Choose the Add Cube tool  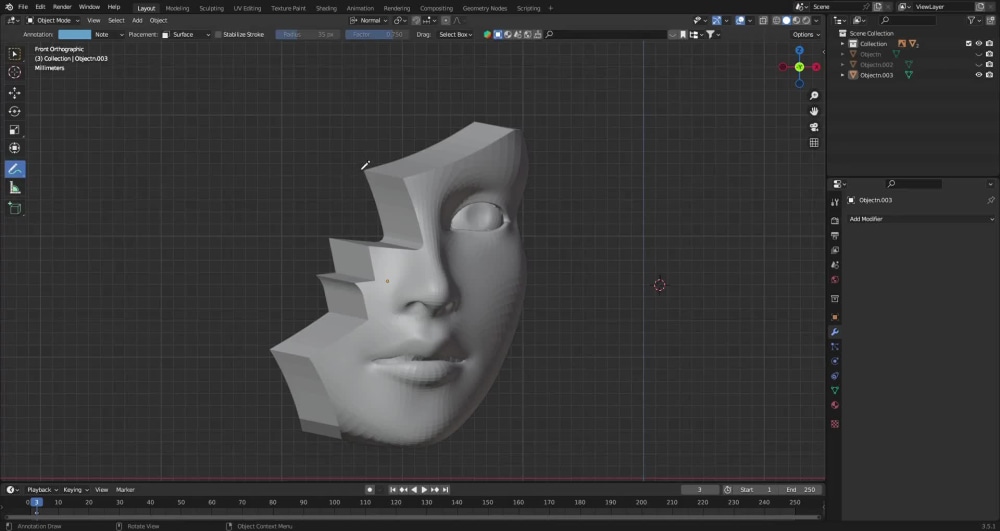15,208
